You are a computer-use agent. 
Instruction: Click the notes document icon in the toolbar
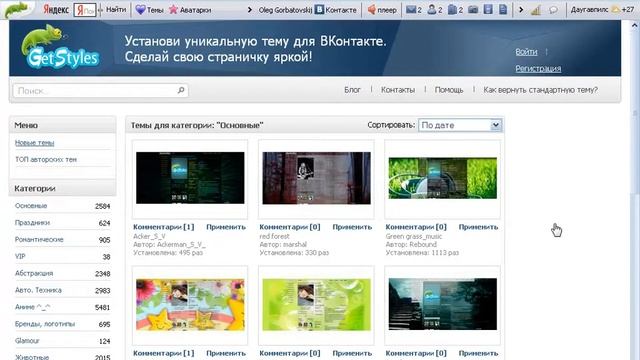(x=503, y=9)
